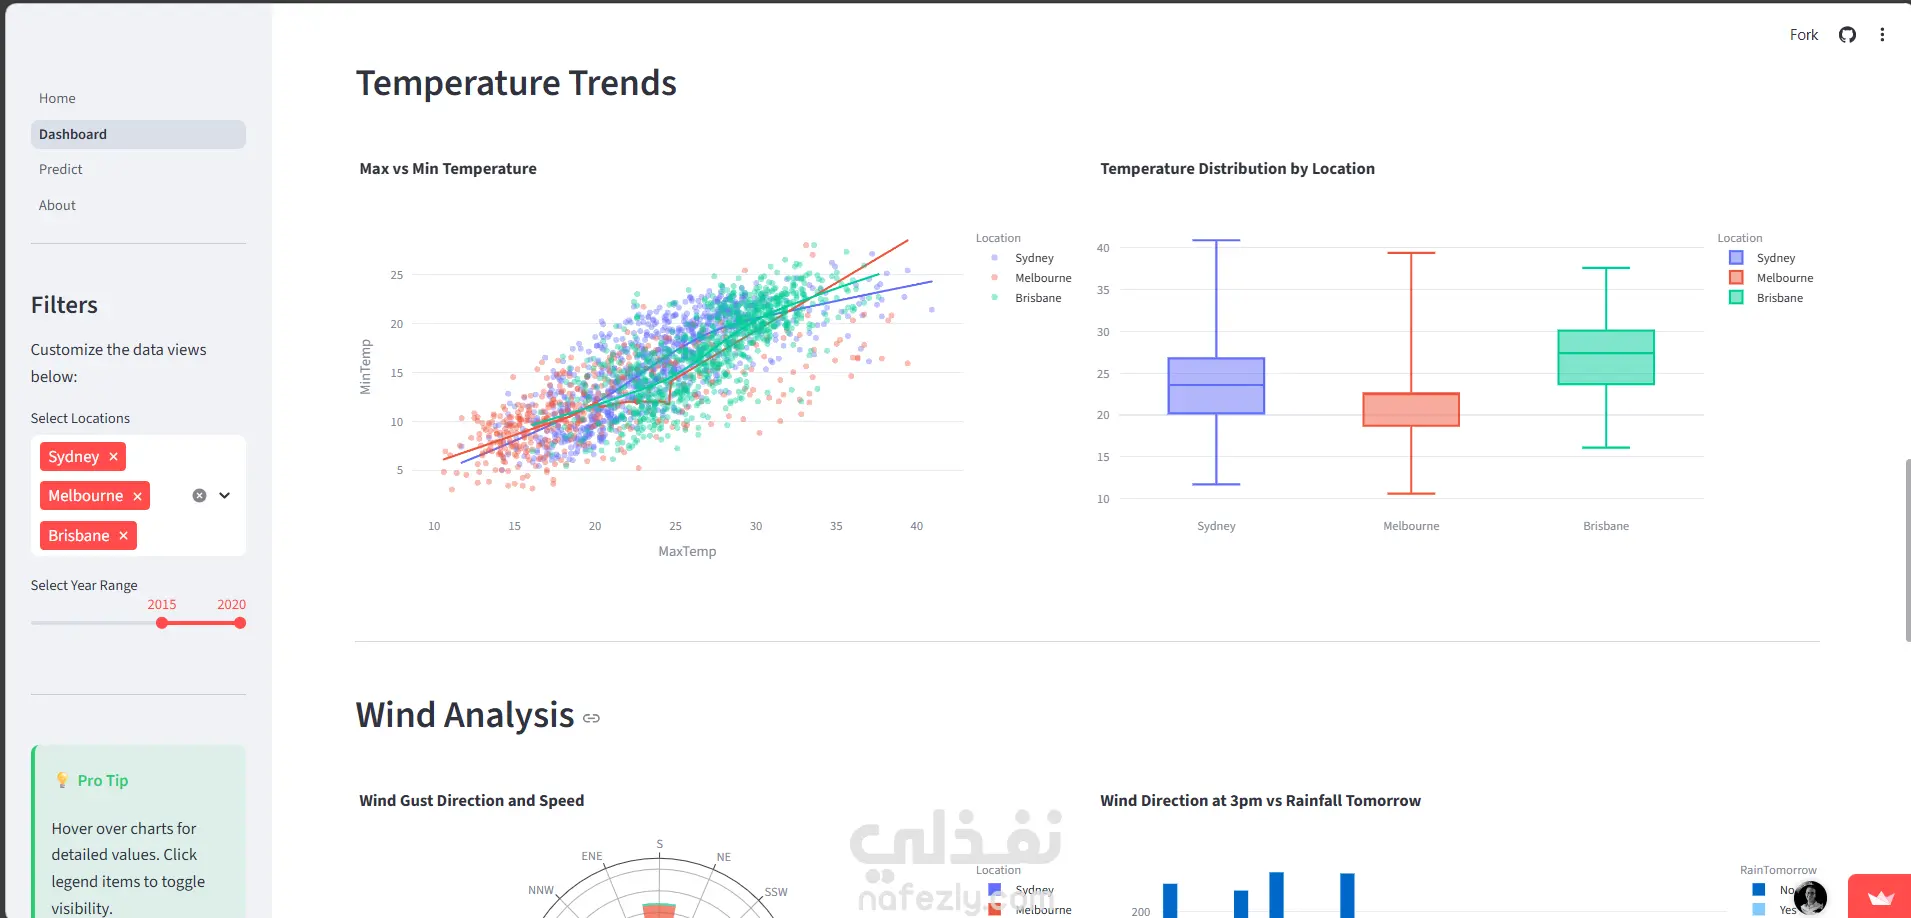1911x918 pixels.
Task: Remove Sydney tag from locations
Action: [x=114, y=457]
